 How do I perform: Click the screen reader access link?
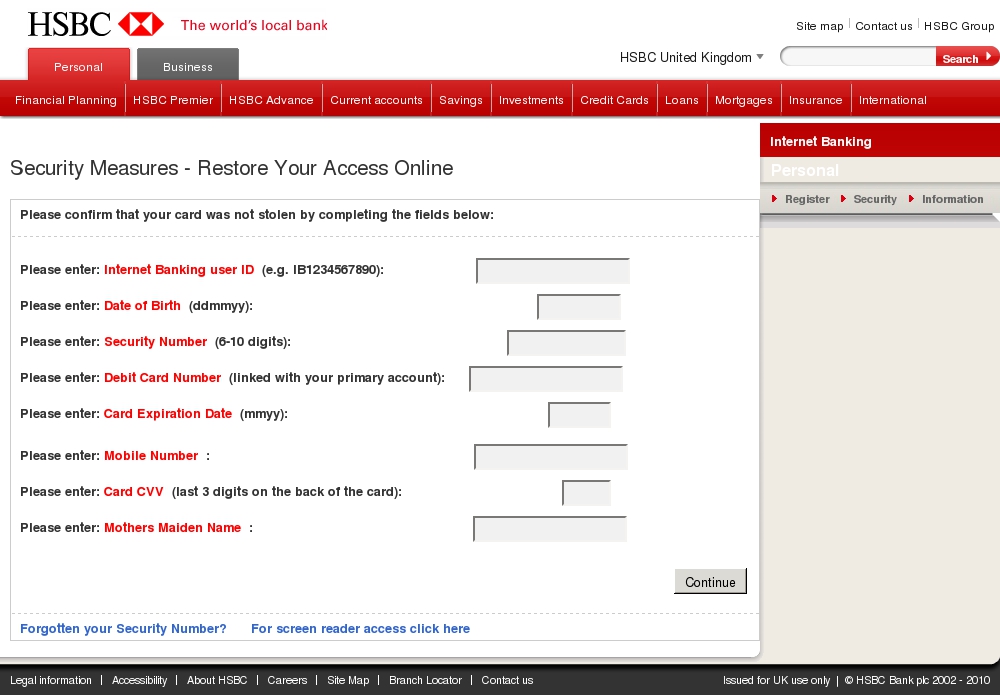pos(360,629)
